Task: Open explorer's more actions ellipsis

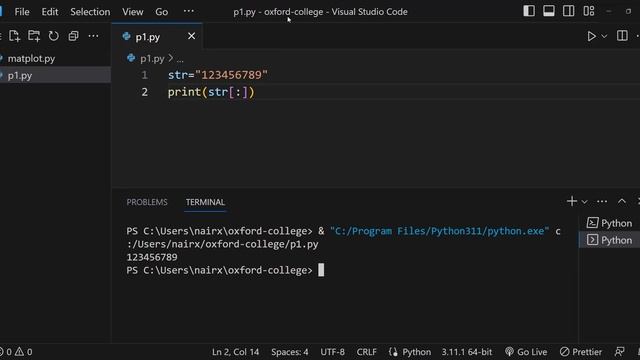Action: pos(93,36)
